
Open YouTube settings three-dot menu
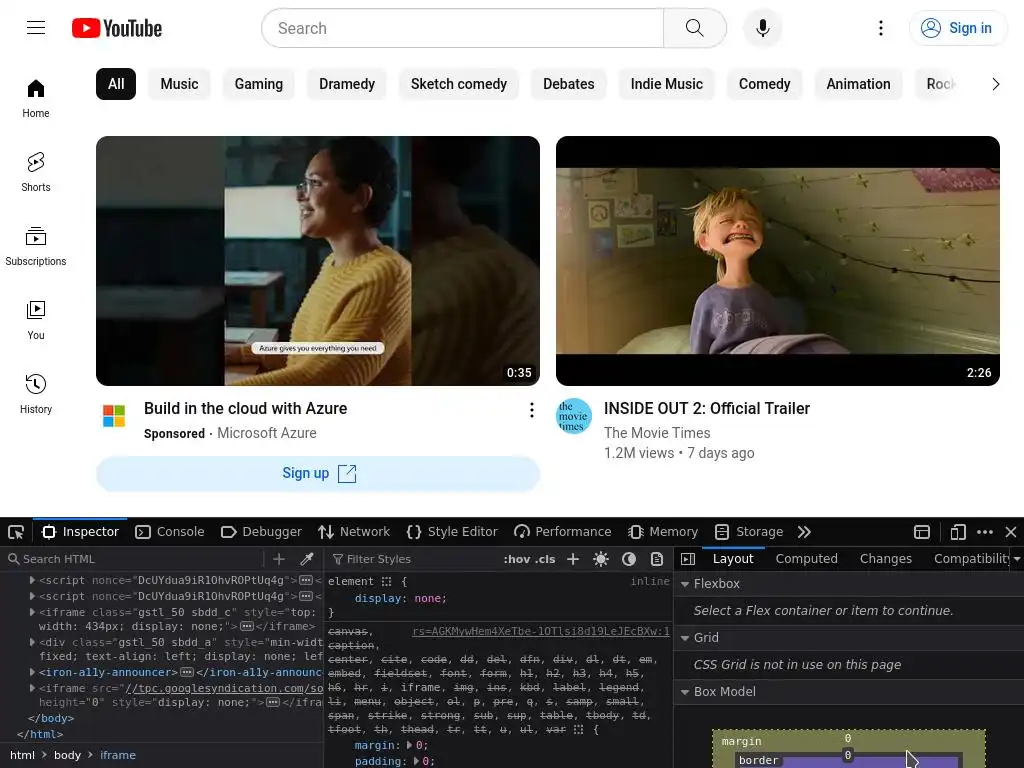(881, 28)
